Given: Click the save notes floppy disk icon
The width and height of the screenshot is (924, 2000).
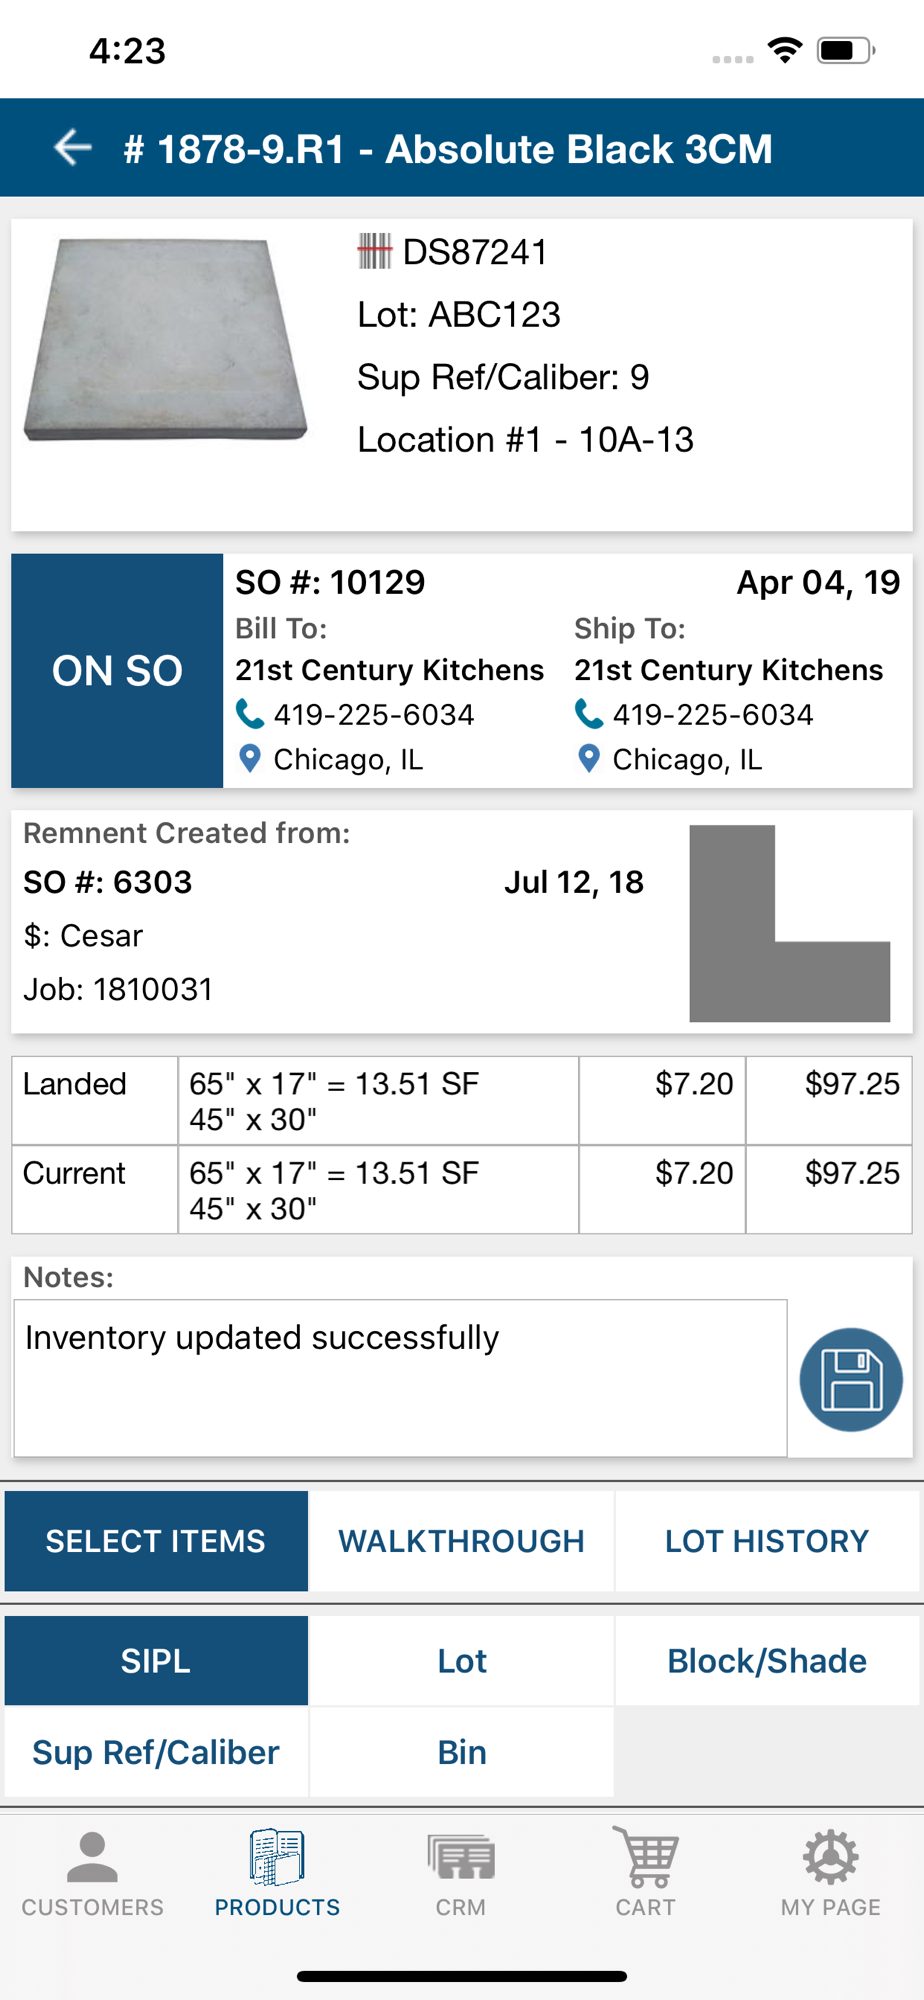Looking at the screenshot, I should pyautogui.click(x=851, y=1380).
